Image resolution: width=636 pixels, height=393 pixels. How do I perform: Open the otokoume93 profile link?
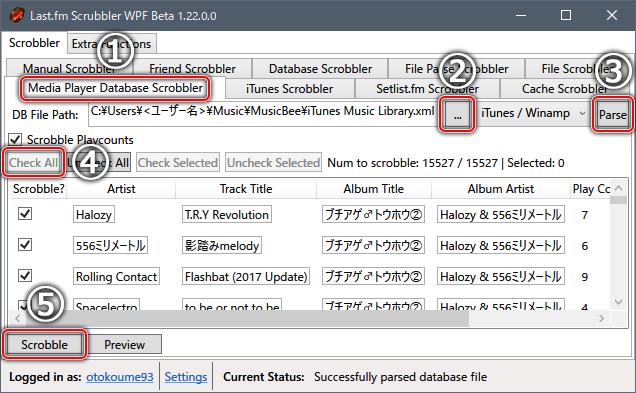[120, 377]
